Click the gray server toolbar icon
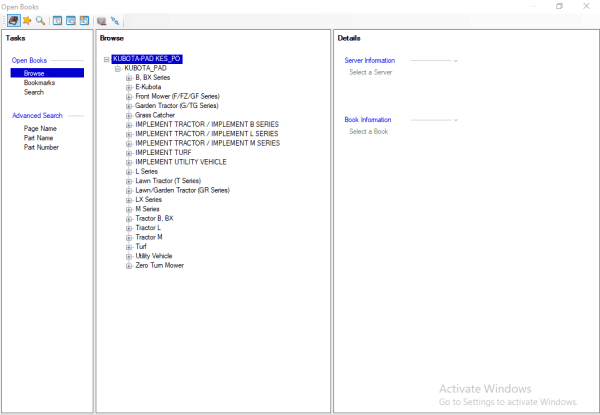The width and height of the screenshot is (600, 415). click(101, 21)
